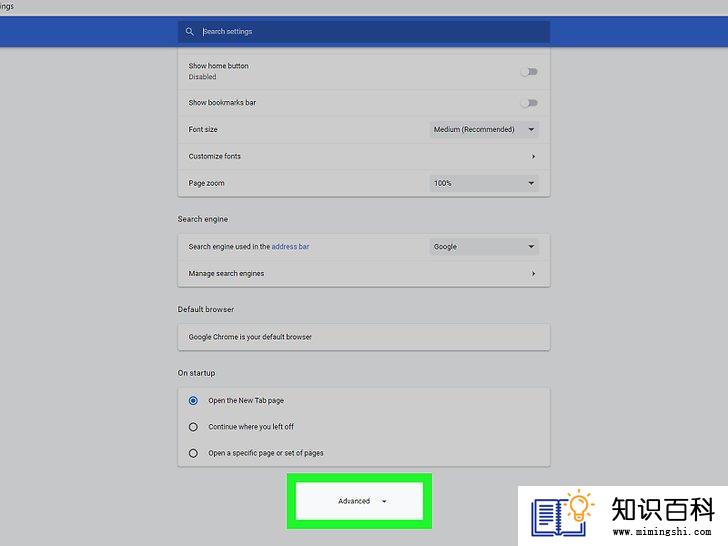
Task: Click the Show home button label
Action: pos(218,66)
